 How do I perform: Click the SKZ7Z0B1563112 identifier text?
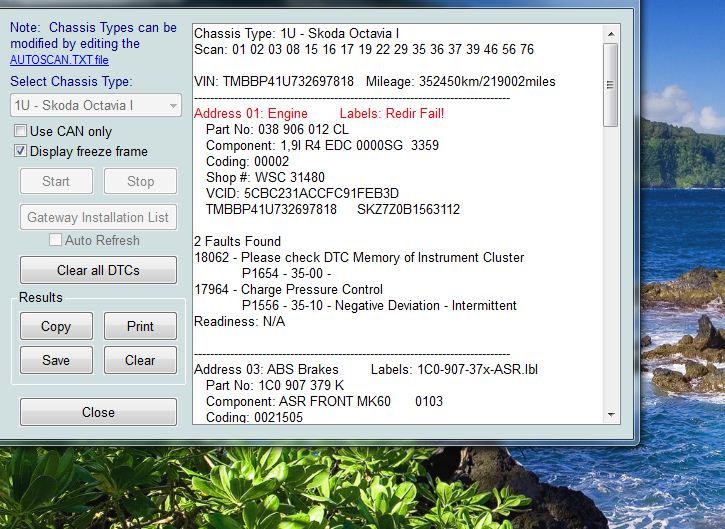coord(408,209)
